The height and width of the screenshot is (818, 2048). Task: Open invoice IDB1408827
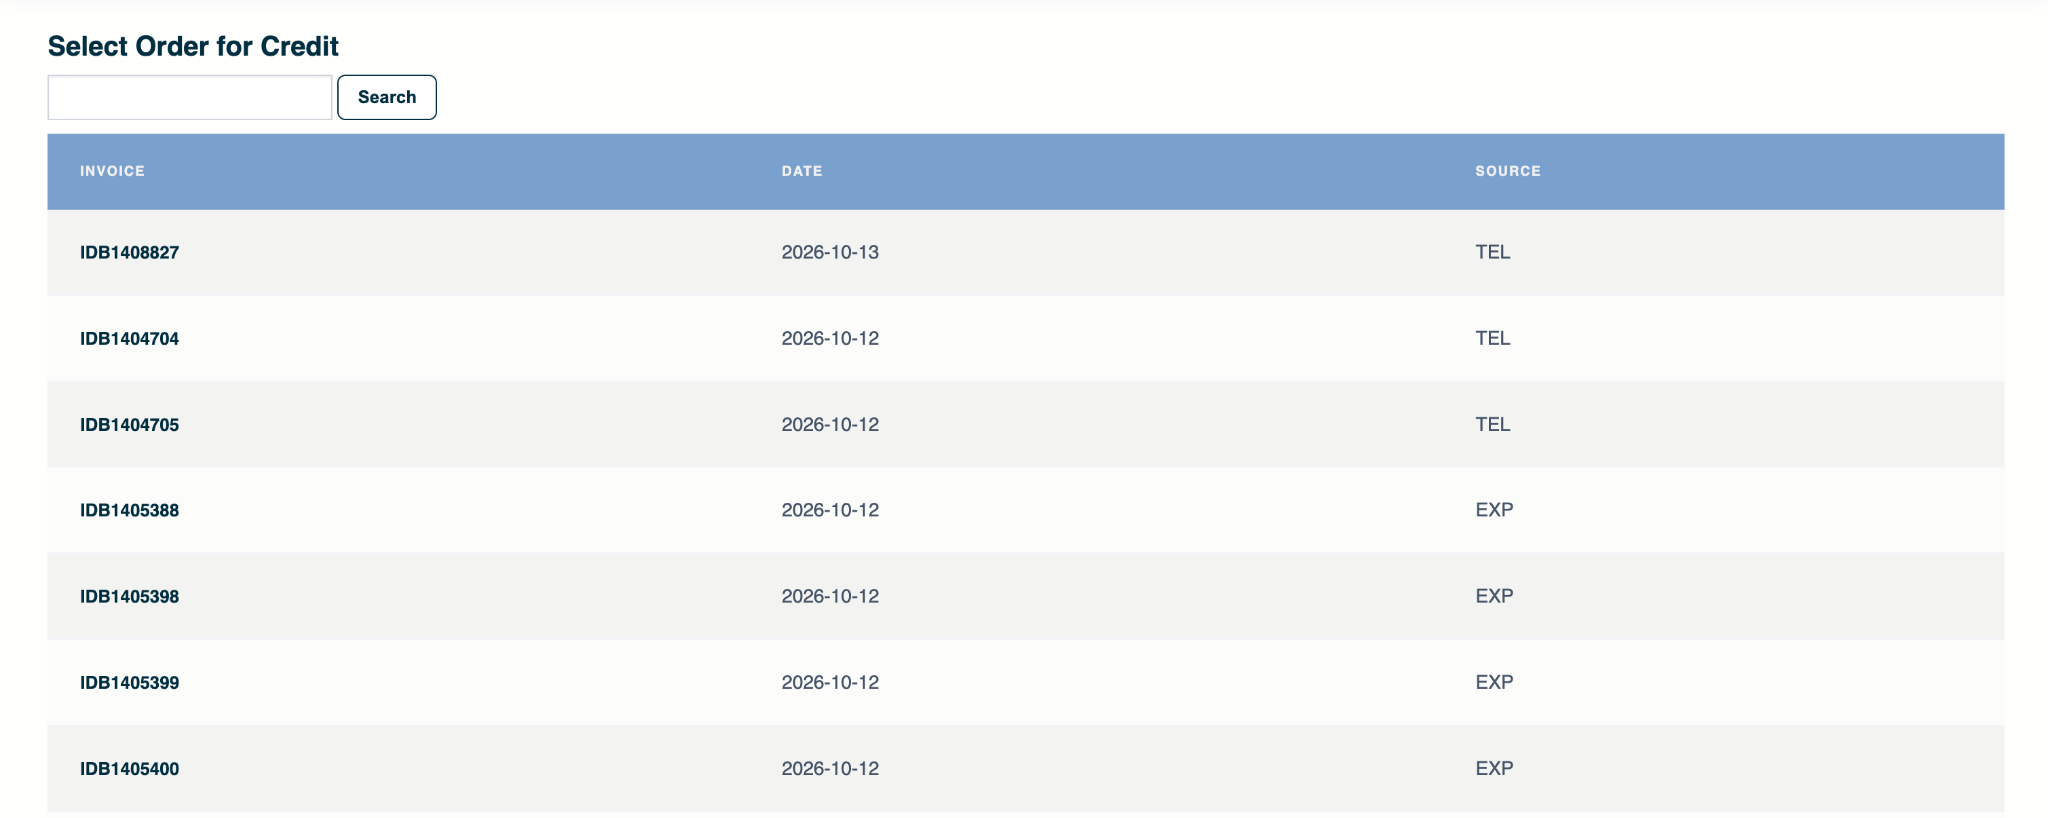coord(130,252)
